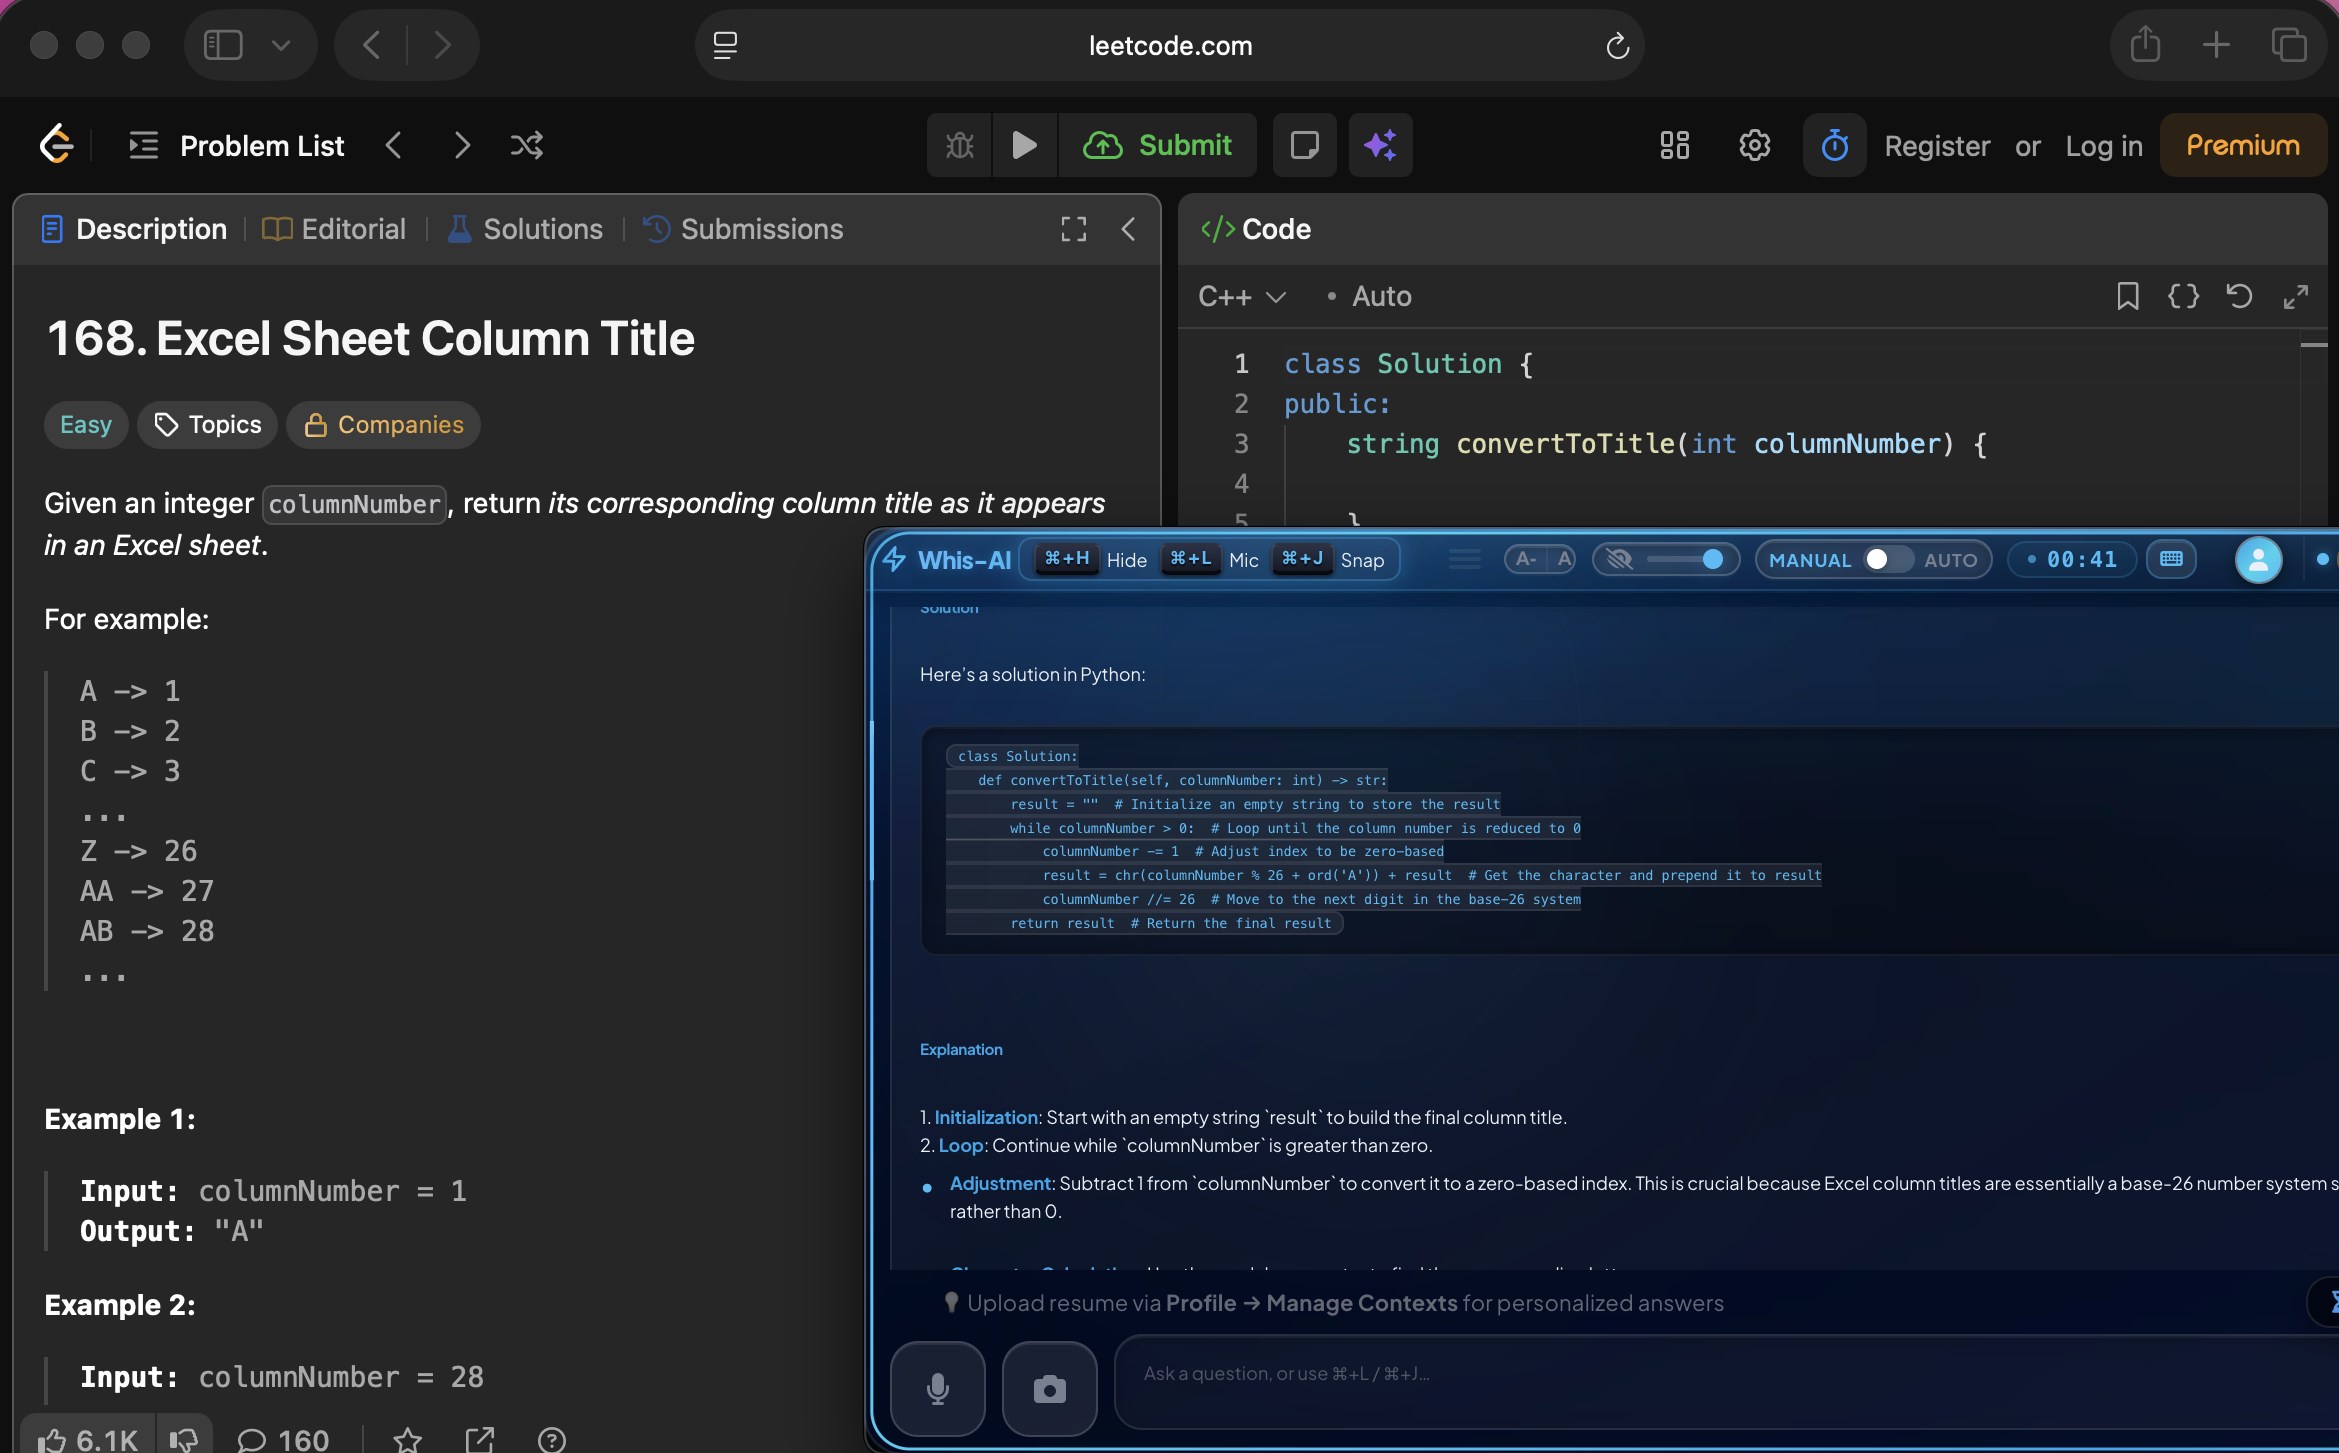Adjust the Whis-AI opacity slider
2339x1453 pixels.
[1686, 559]
